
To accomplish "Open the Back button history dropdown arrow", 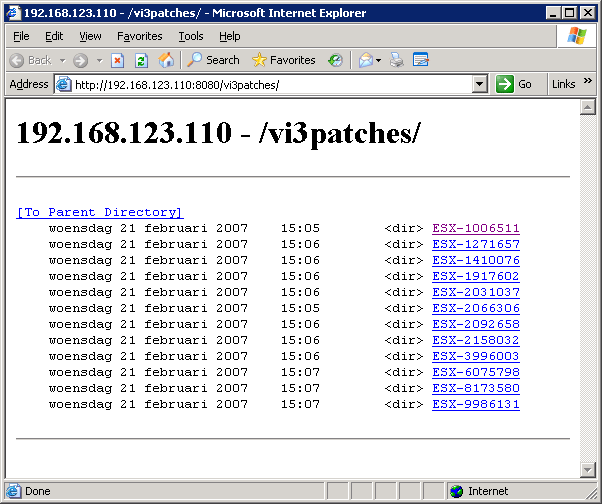I will (x=62, y=60).
